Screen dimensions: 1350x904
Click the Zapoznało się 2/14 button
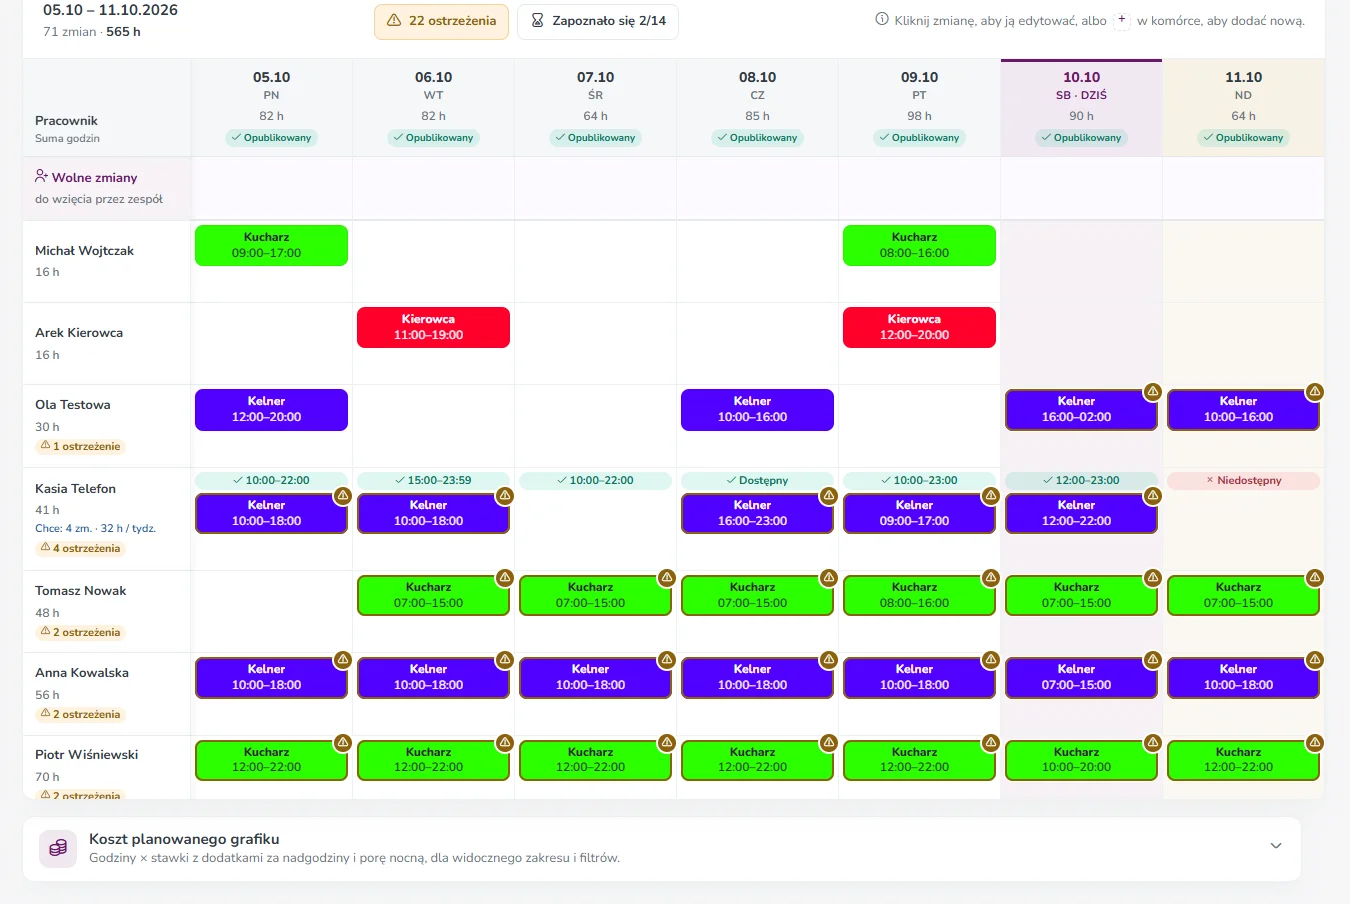point(598,21)
